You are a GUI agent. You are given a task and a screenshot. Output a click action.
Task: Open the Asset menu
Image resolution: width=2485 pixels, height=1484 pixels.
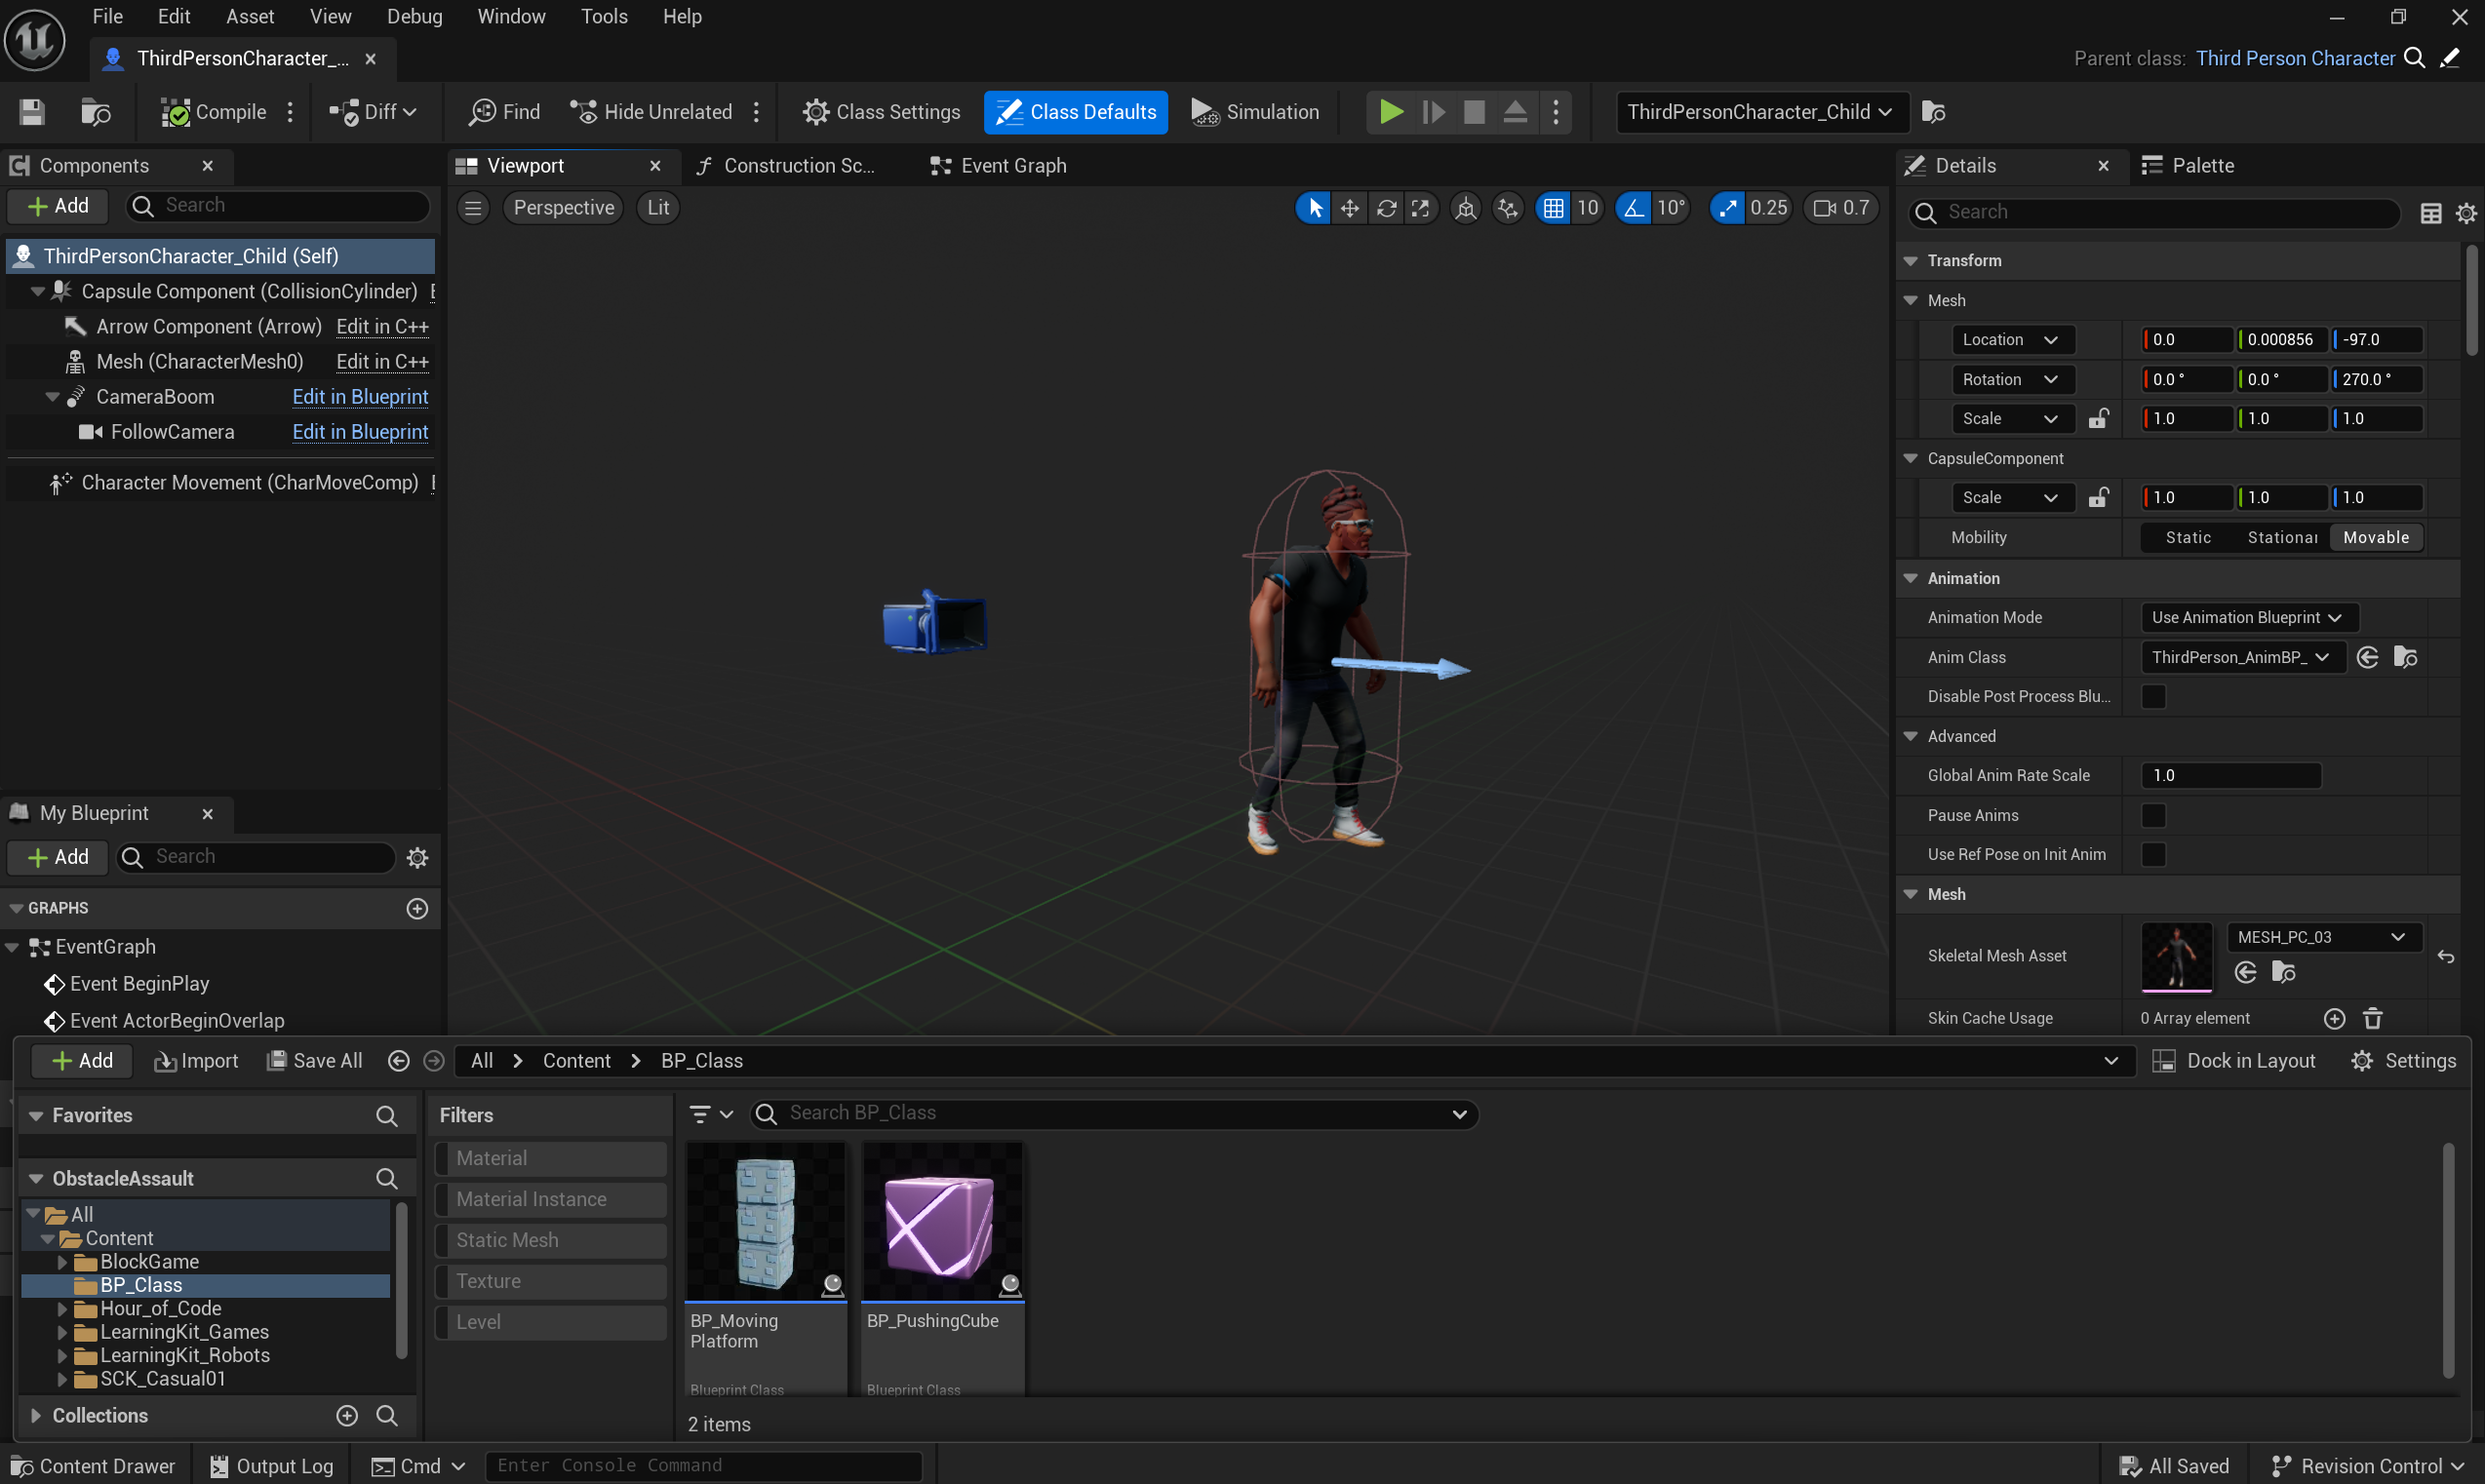pos(249,16)
